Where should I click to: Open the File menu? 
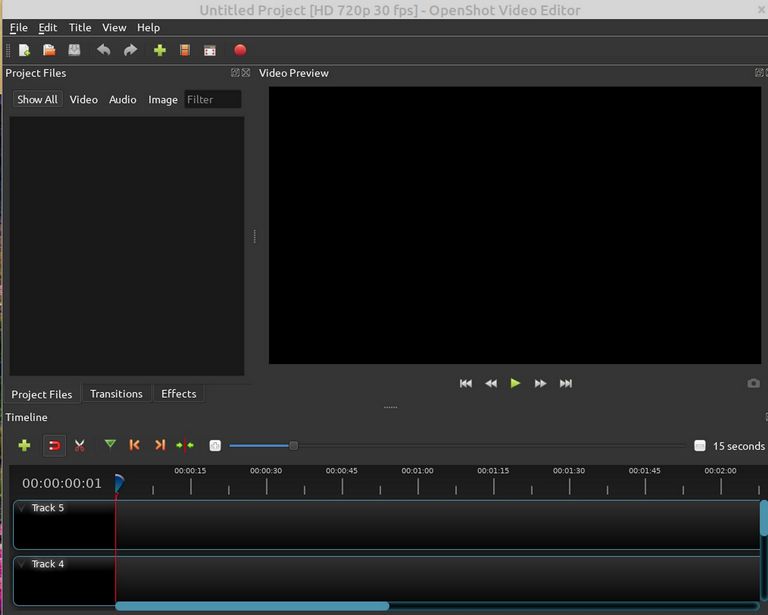tap(18, 28)
